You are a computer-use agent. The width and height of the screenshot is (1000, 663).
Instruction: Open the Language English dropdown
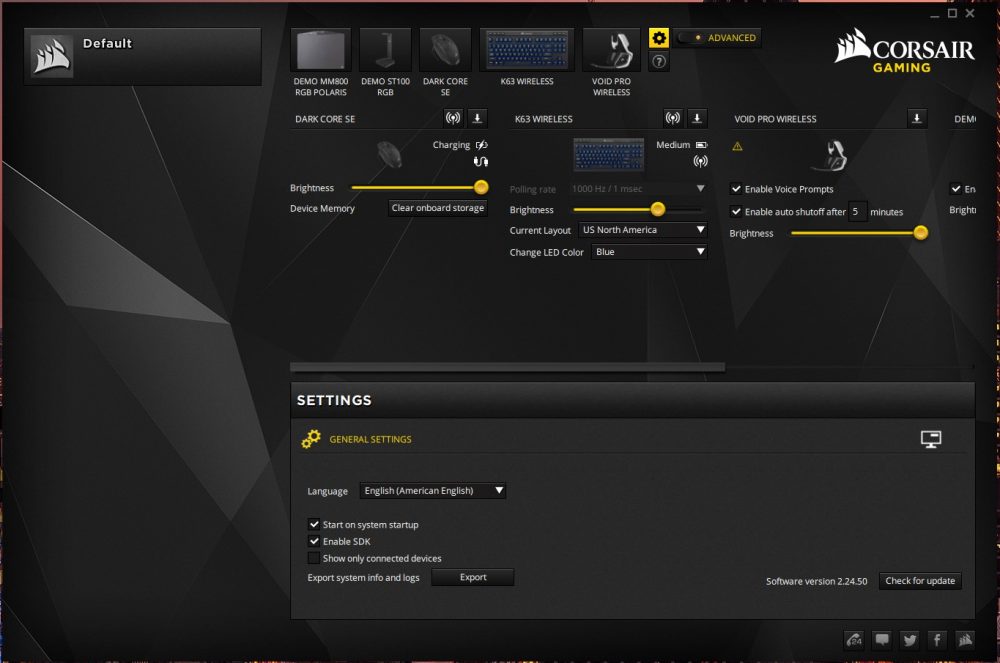point(432,490)
